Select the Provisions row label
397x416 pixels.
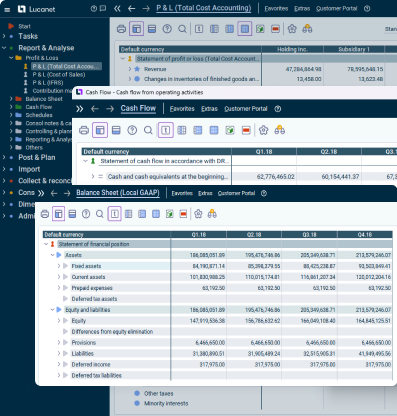(x=84, y=343)
